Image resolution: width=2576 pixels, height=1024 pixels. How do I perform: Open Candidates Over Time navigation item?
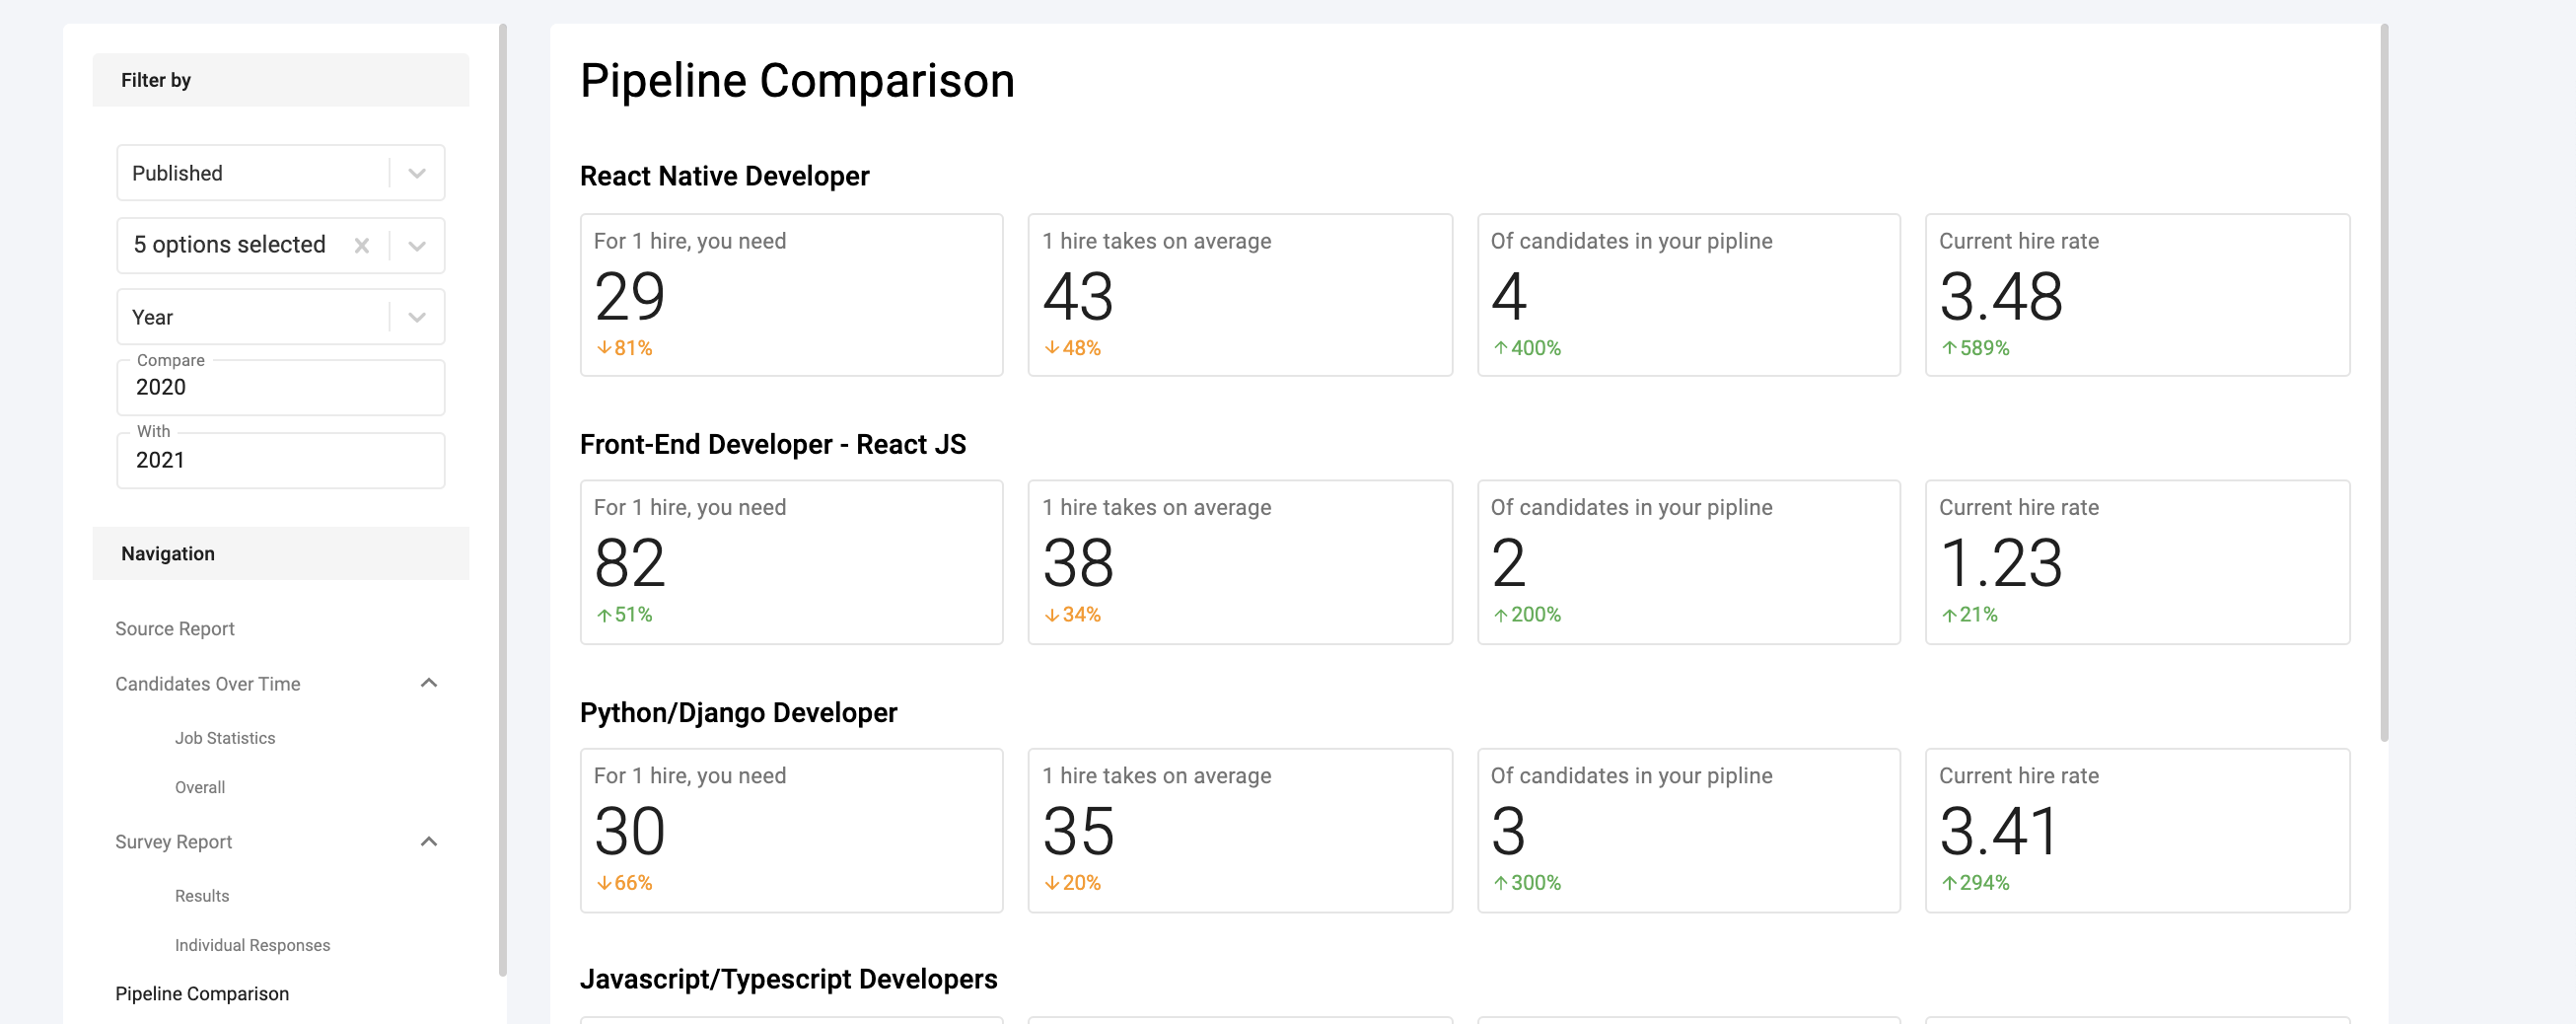point(208,684)
